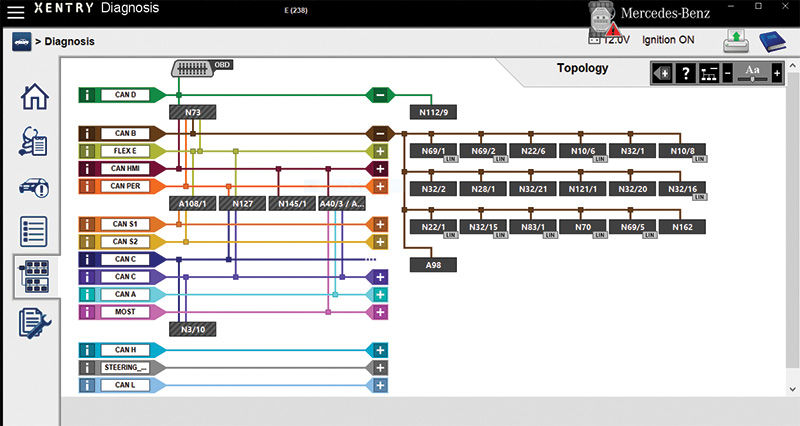Open info for CAN S1 bus

point(87,224)
